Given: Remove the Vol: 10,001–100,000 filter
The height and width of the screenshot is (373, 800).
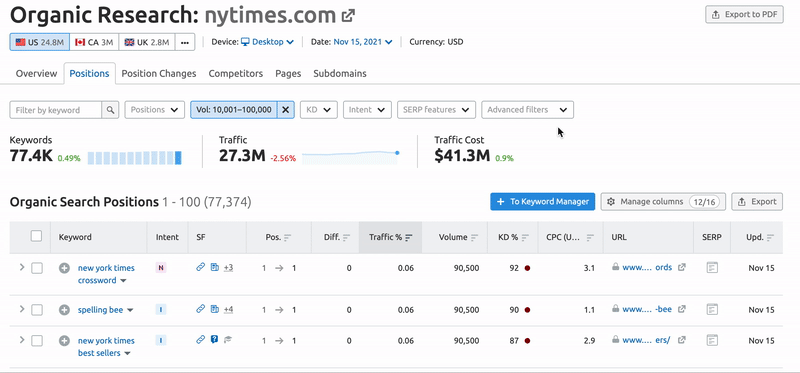Looking at the screenshot, I should [x=286, y=110].
